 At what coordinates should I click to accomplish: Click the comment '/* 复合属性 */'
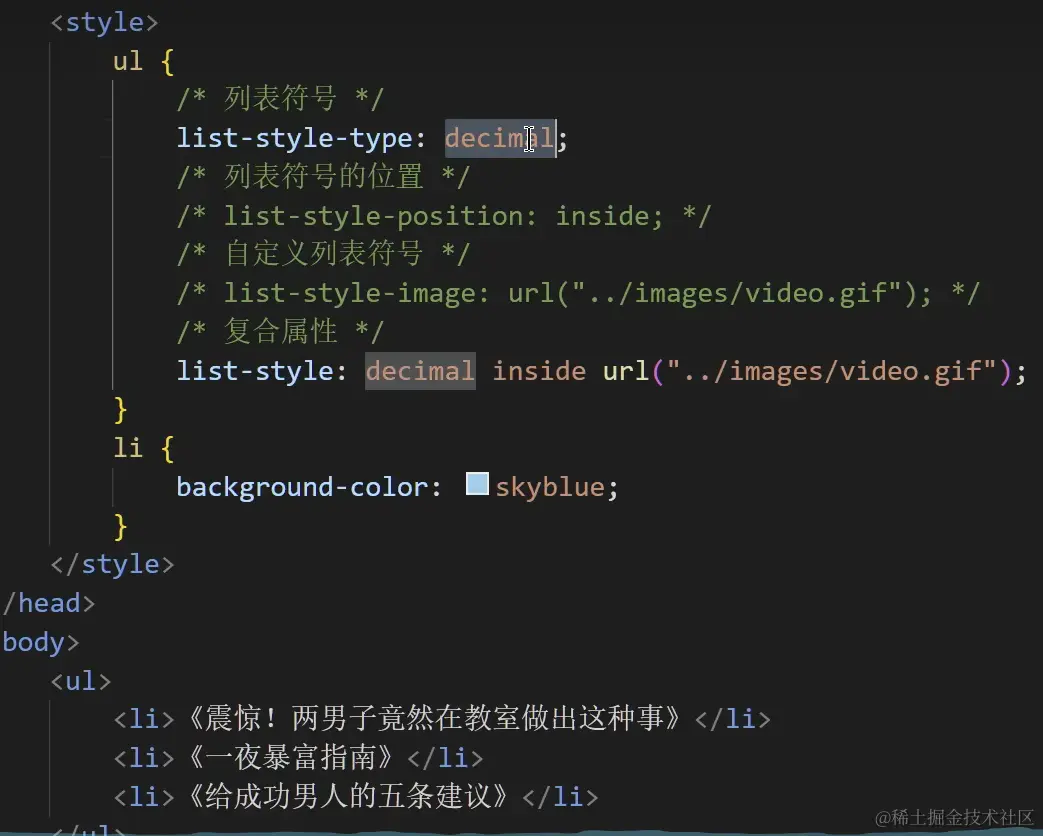[x=280, y=331]
